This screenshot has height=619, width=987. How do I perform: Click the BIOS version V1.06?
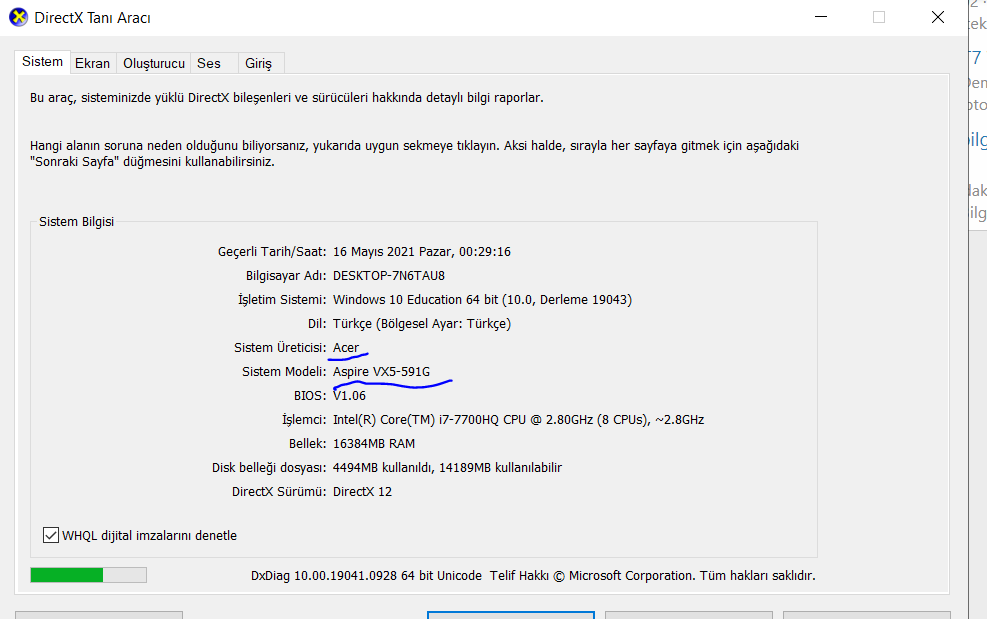[x=349, y=395]
